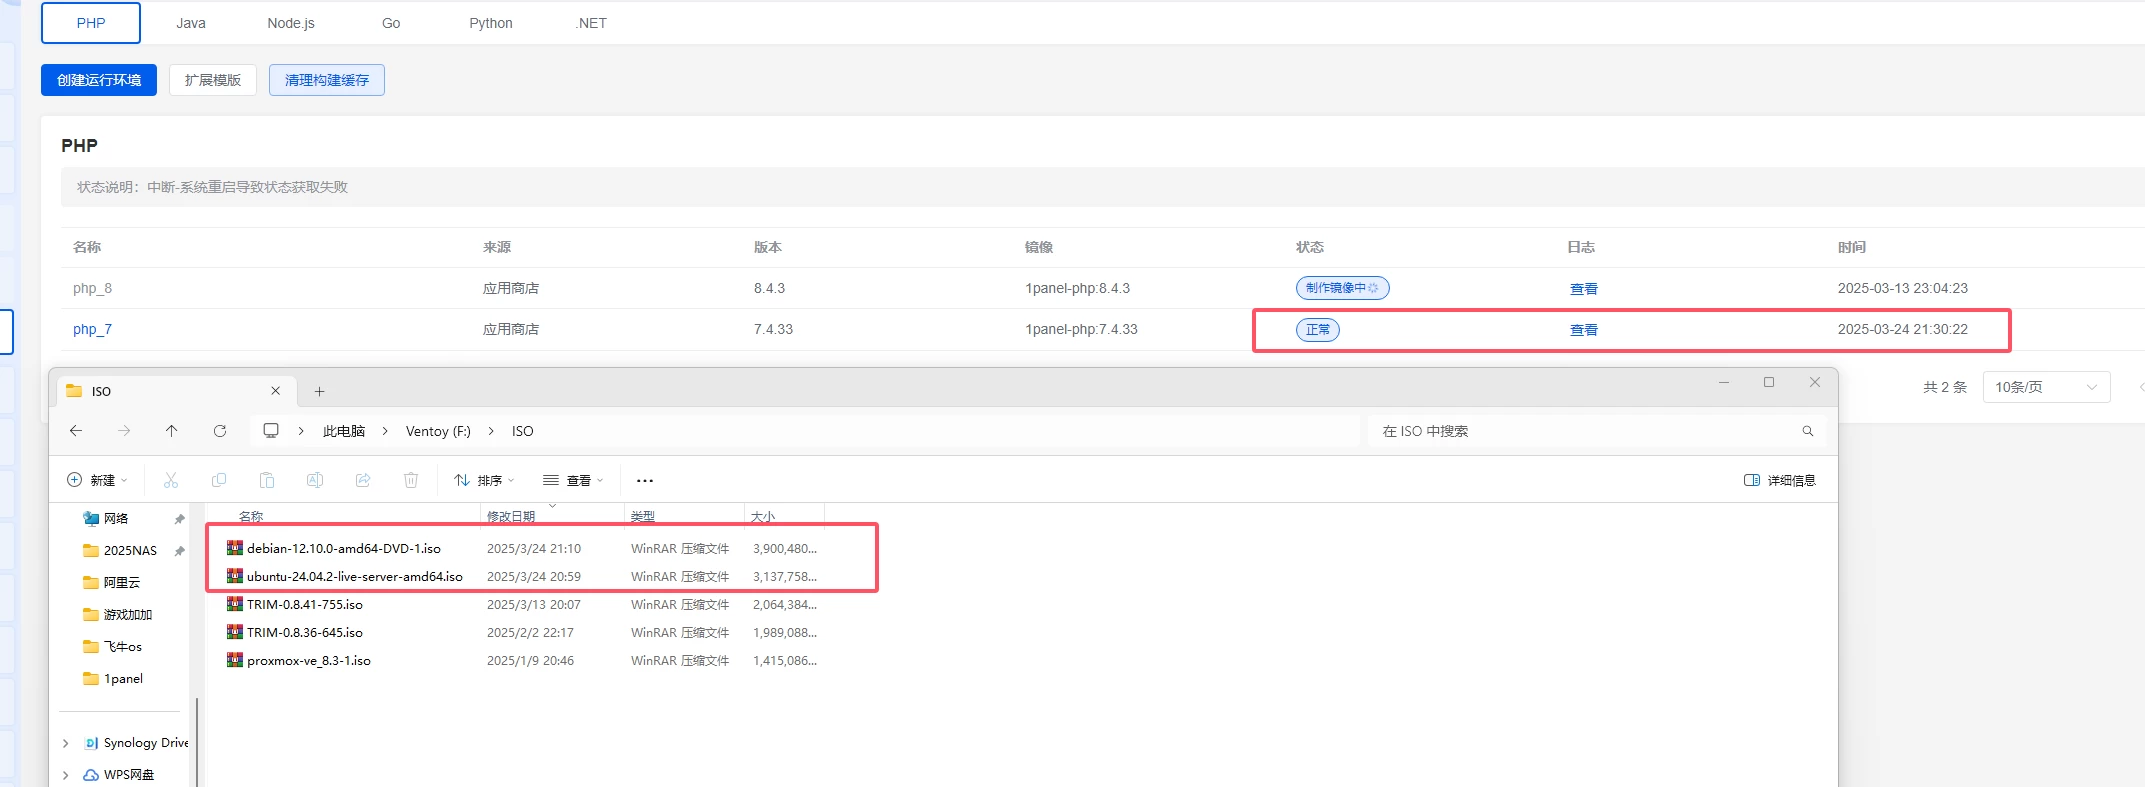Click the 创建运行环境 button
This screenshot has width=2145, height=787.
(99, 80)
